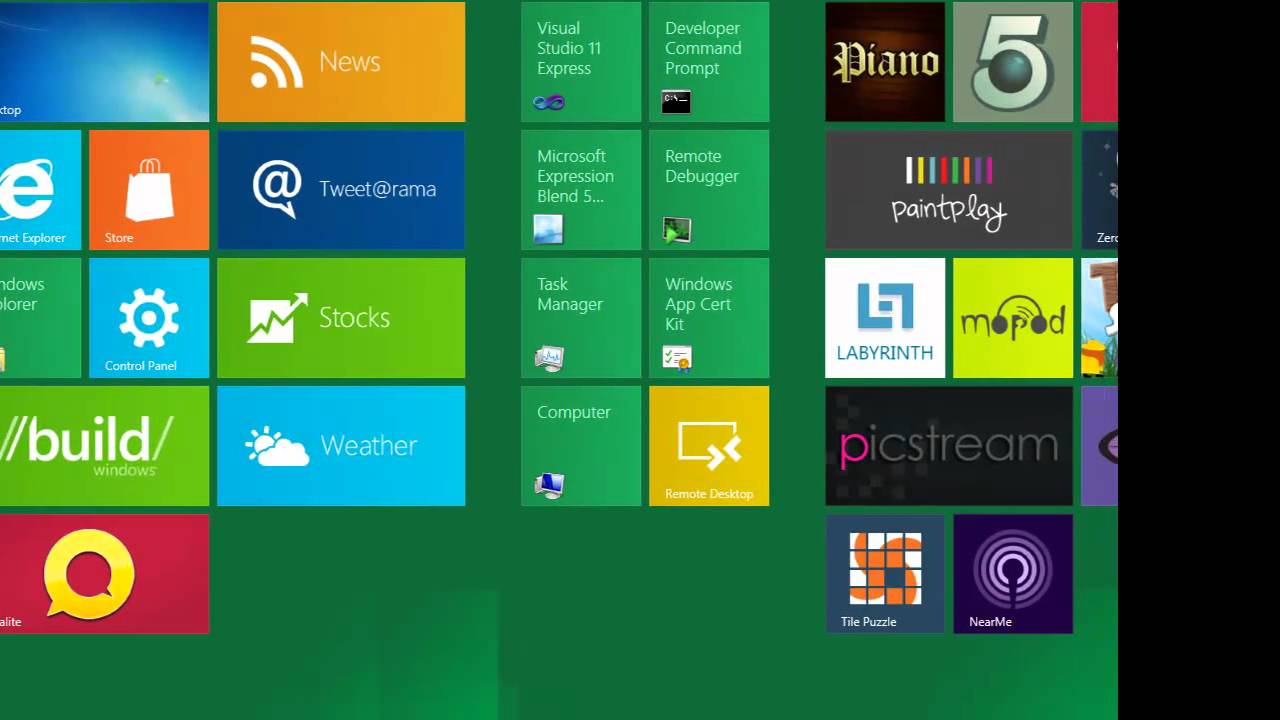Launch Internet Explorer tile

coord(40,190)
